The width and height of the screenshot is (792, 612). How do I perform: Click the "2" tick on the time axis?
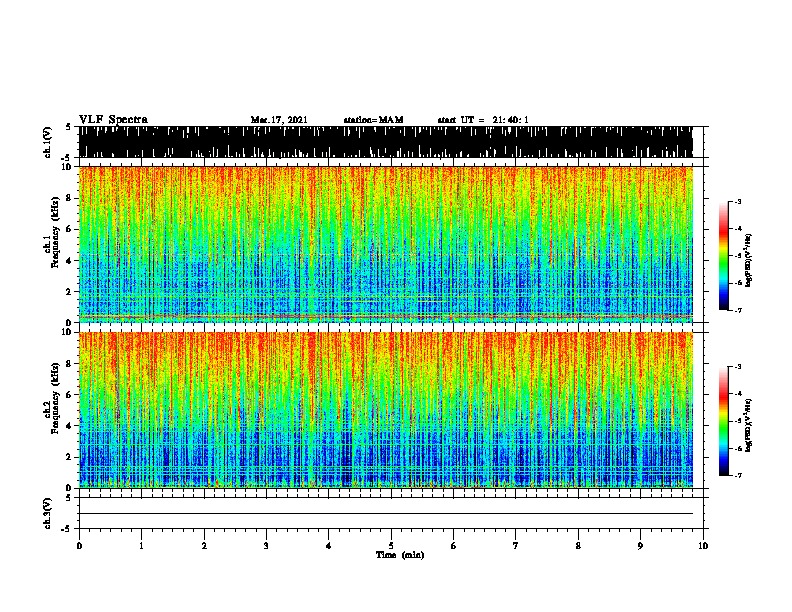point(204,546)
